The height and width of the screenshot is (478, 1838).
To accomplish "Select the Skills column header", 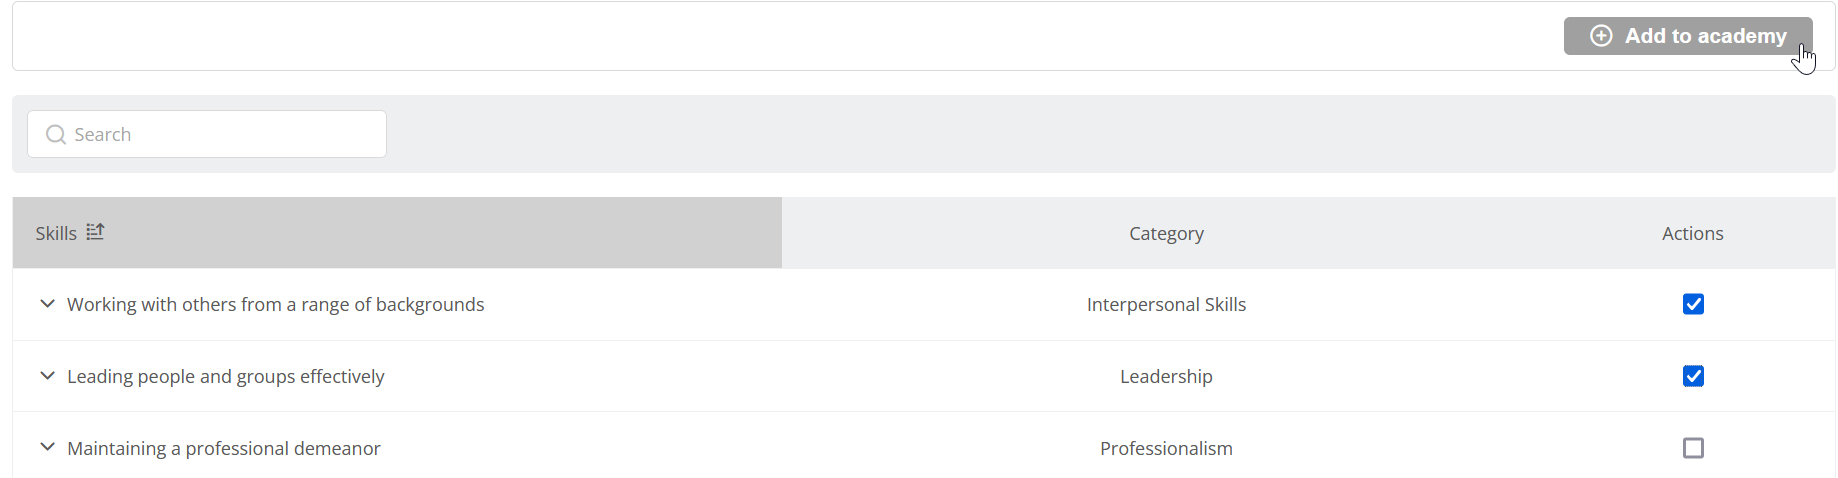I will click(397, 233).
